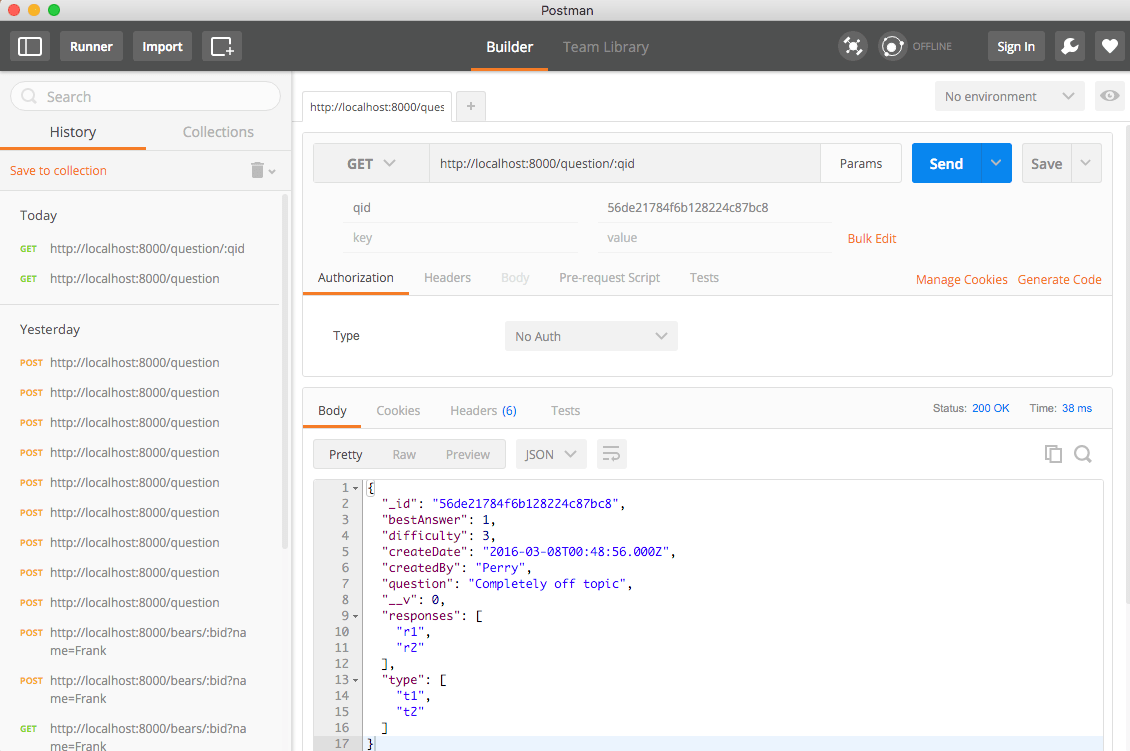Open the No Auth type dropdown

[590, 336]
